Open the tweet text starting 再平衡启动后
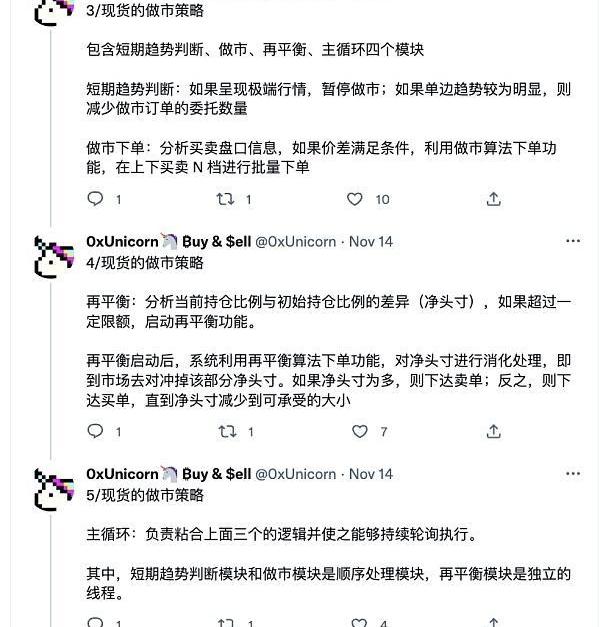The image size is (600, 627). click(328, 380)
